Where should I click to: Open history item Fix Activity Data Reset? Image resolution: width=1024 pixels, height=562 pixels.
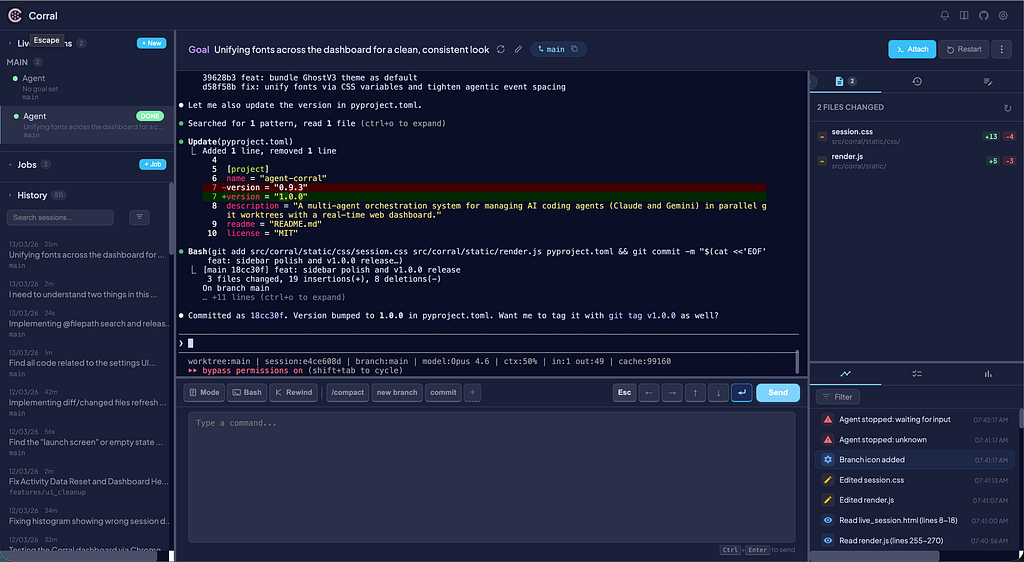pyautogui.click(x=86, y=481)
